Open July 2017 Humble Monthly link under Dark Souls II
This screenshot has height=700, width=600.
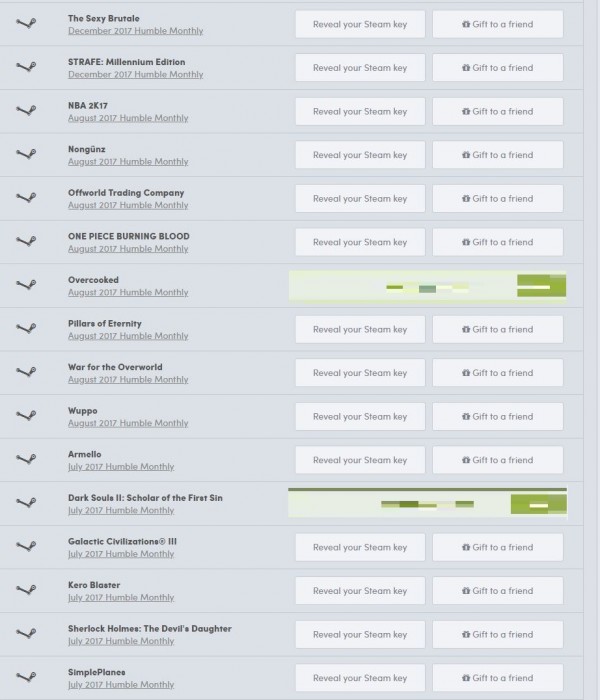(121, 510)
